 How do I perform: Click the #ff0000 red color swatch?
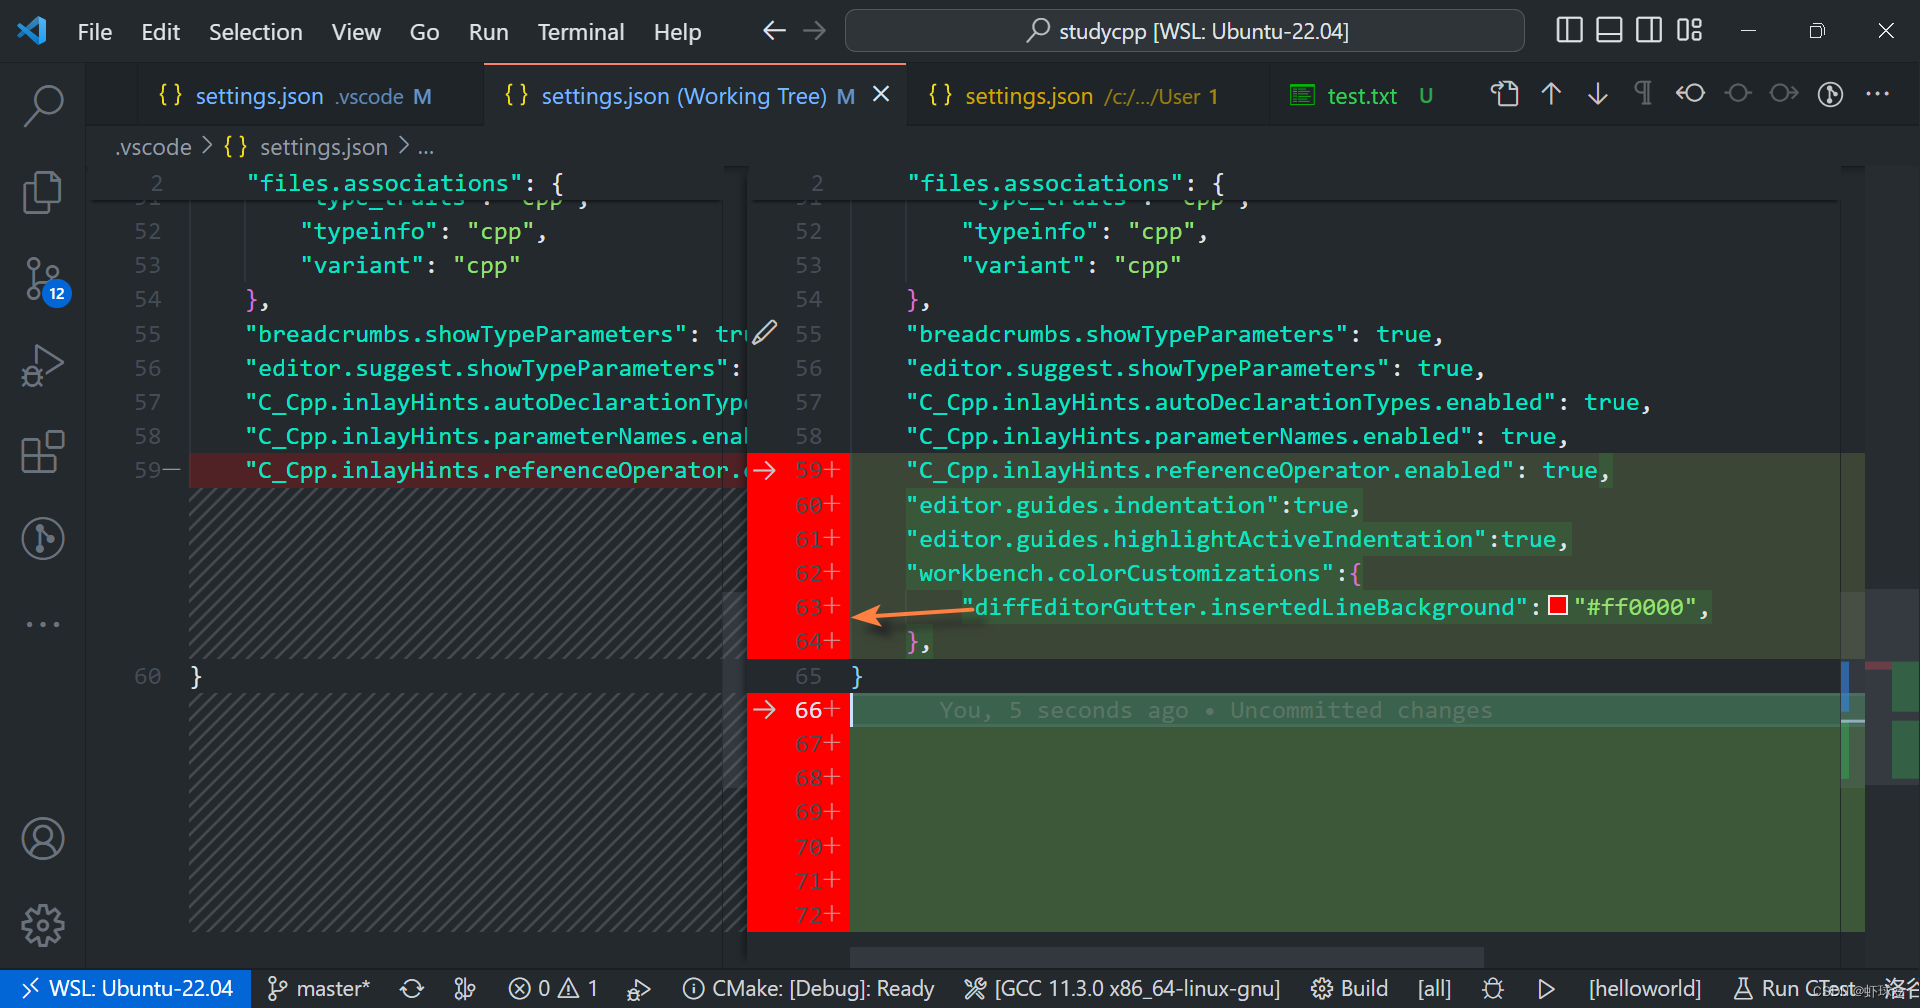1557,606
